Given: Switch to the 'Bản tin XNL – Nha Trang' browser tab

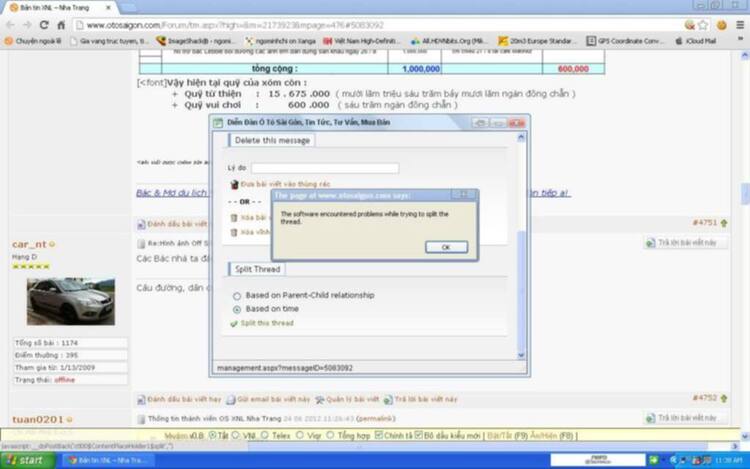Looking at the screenshot, I should tap(60, 8).
